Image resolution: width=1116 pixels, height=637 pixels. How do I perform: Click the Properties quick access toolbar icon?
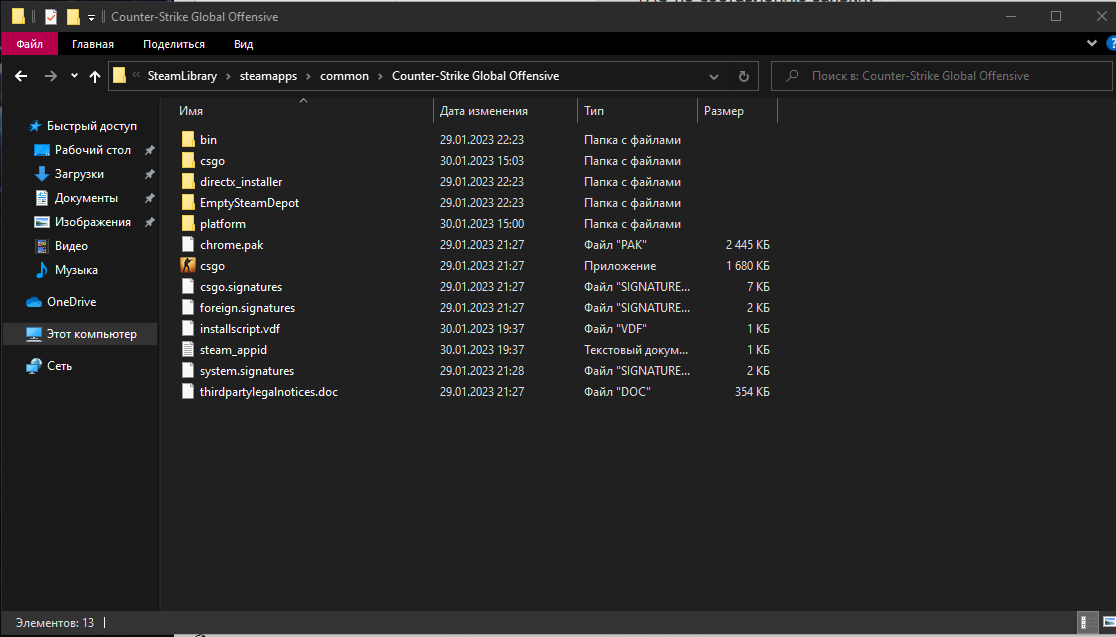point(51,16)
